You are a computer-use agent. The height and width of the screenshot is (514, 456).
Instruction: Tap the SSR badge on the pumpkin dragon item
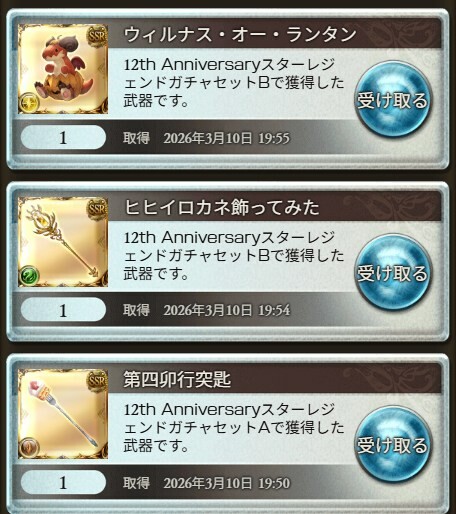point(97,36)
